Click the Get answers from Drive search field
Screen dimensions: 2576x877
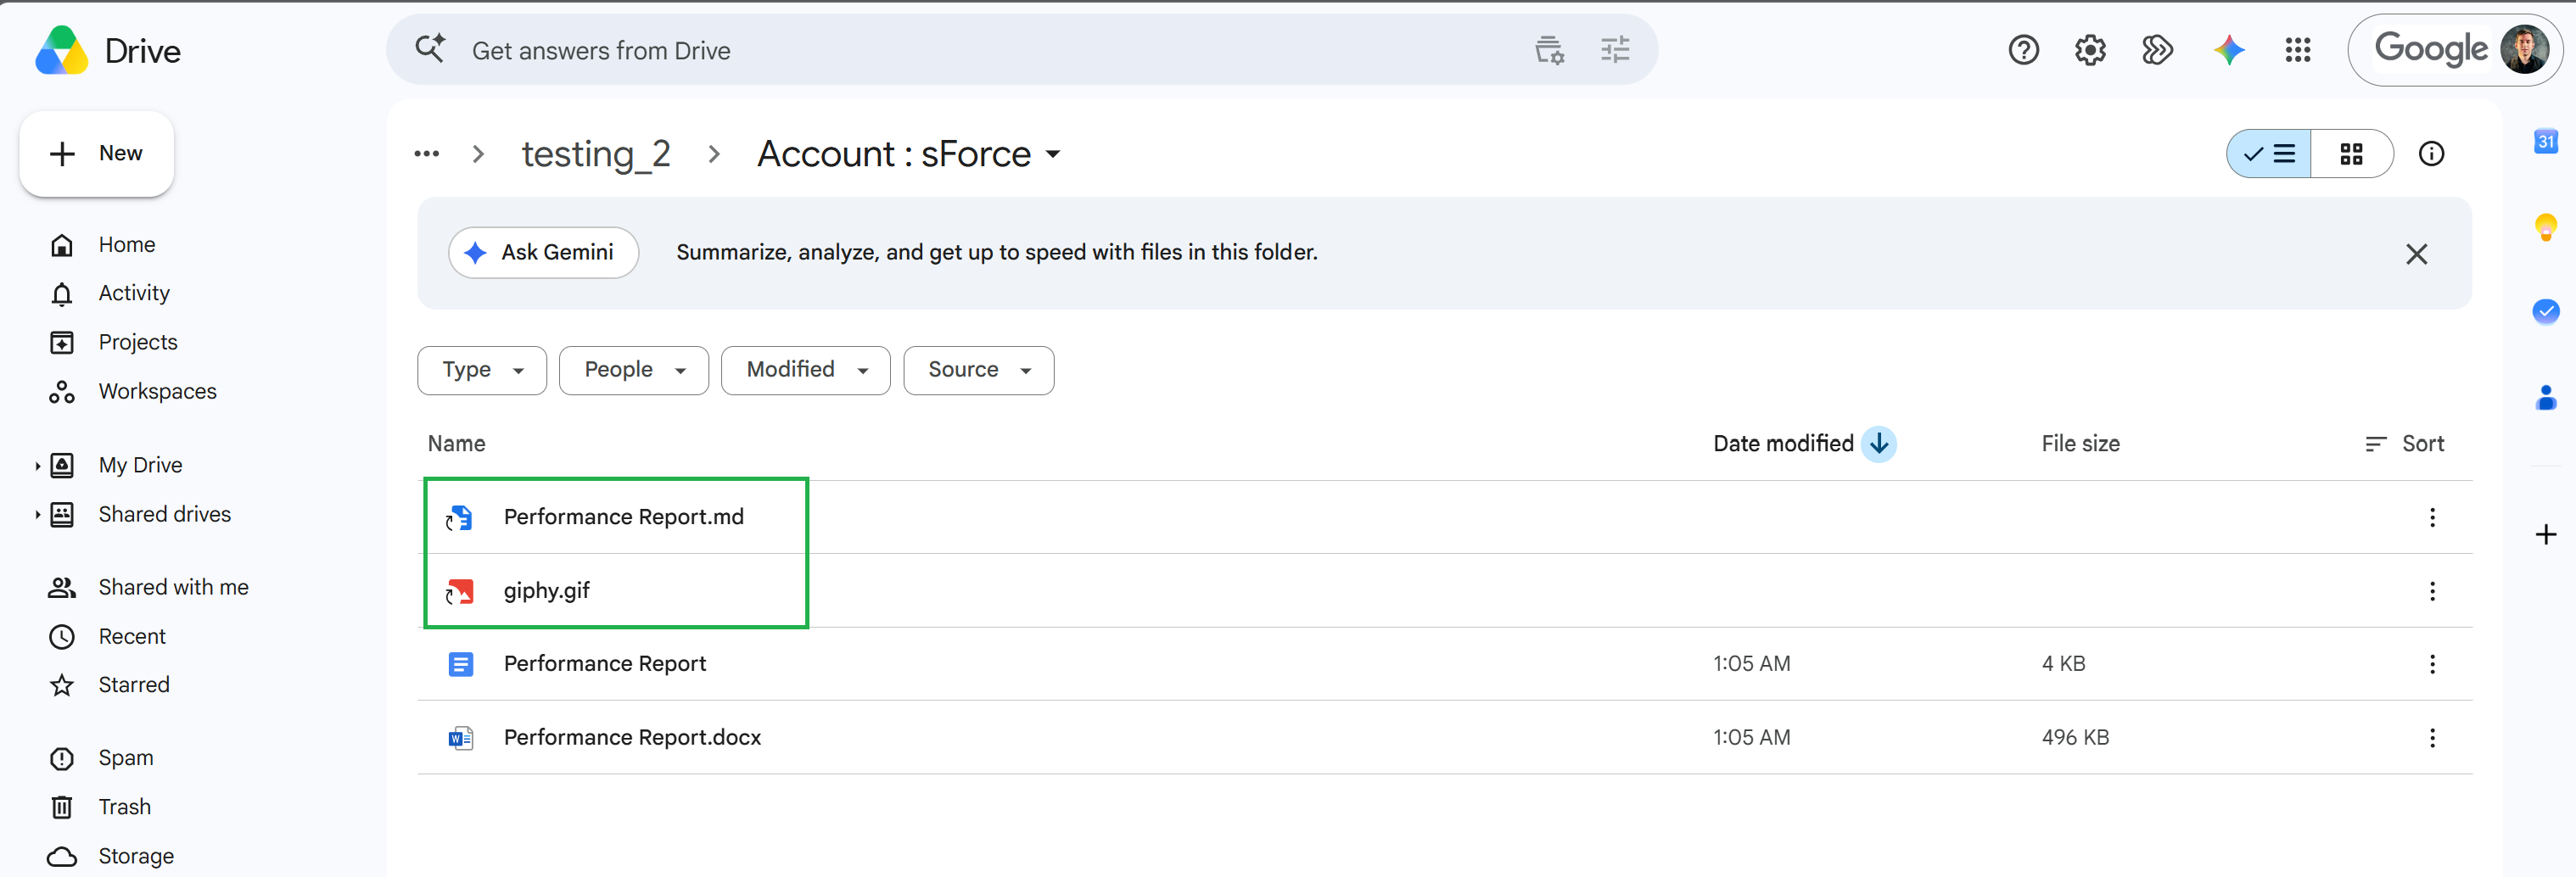pos(1022,49)
